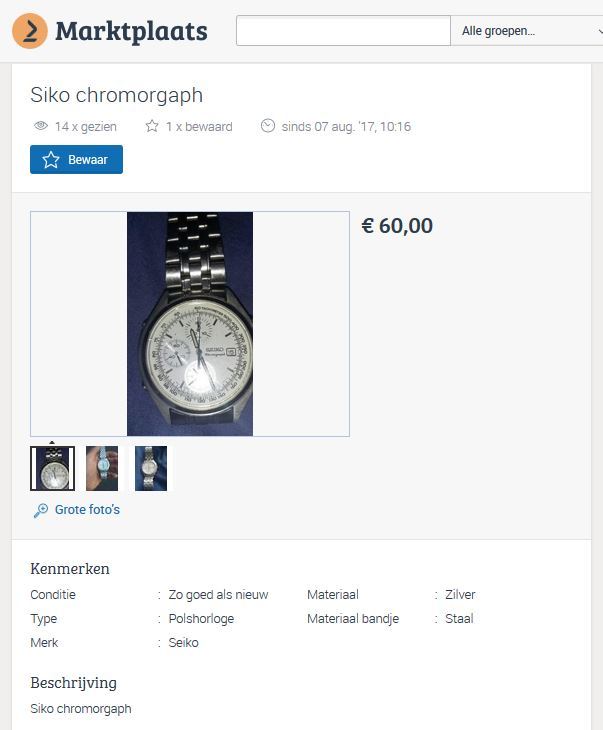
Task: Open the Grote foto's link
Action: [x=87, y=510]
